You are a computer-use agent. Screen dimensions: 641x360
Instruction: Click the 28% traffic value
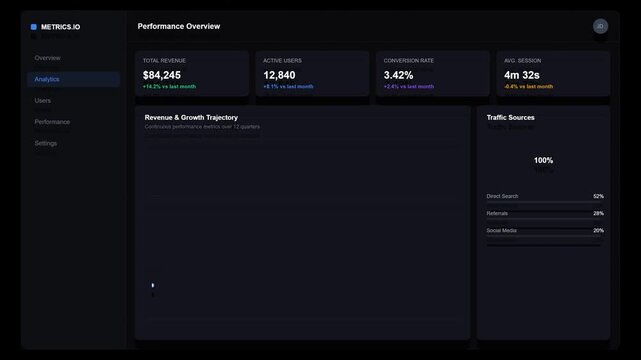[x=598, y=213]
